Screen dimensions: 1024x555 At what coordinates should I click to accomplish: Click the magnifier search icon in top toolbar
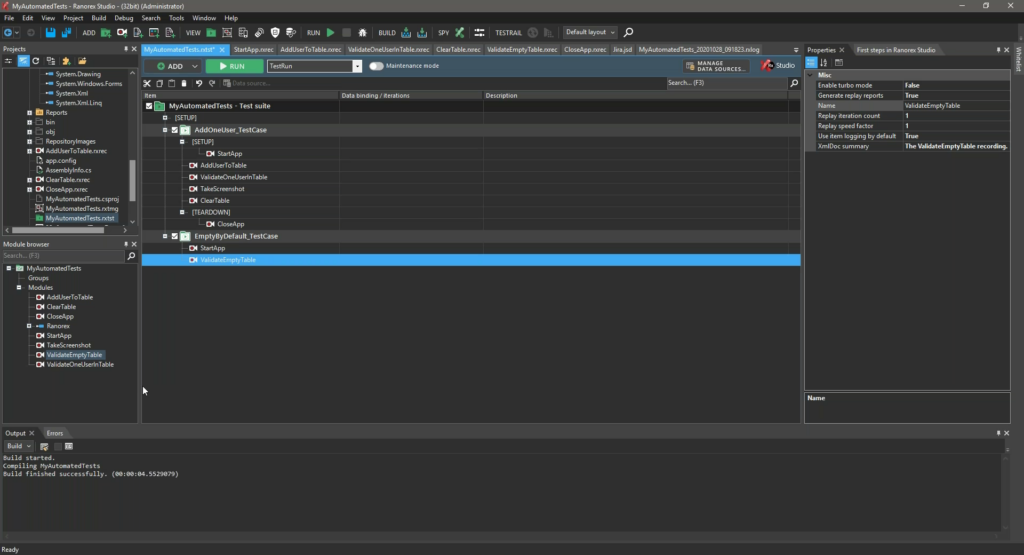628,32
